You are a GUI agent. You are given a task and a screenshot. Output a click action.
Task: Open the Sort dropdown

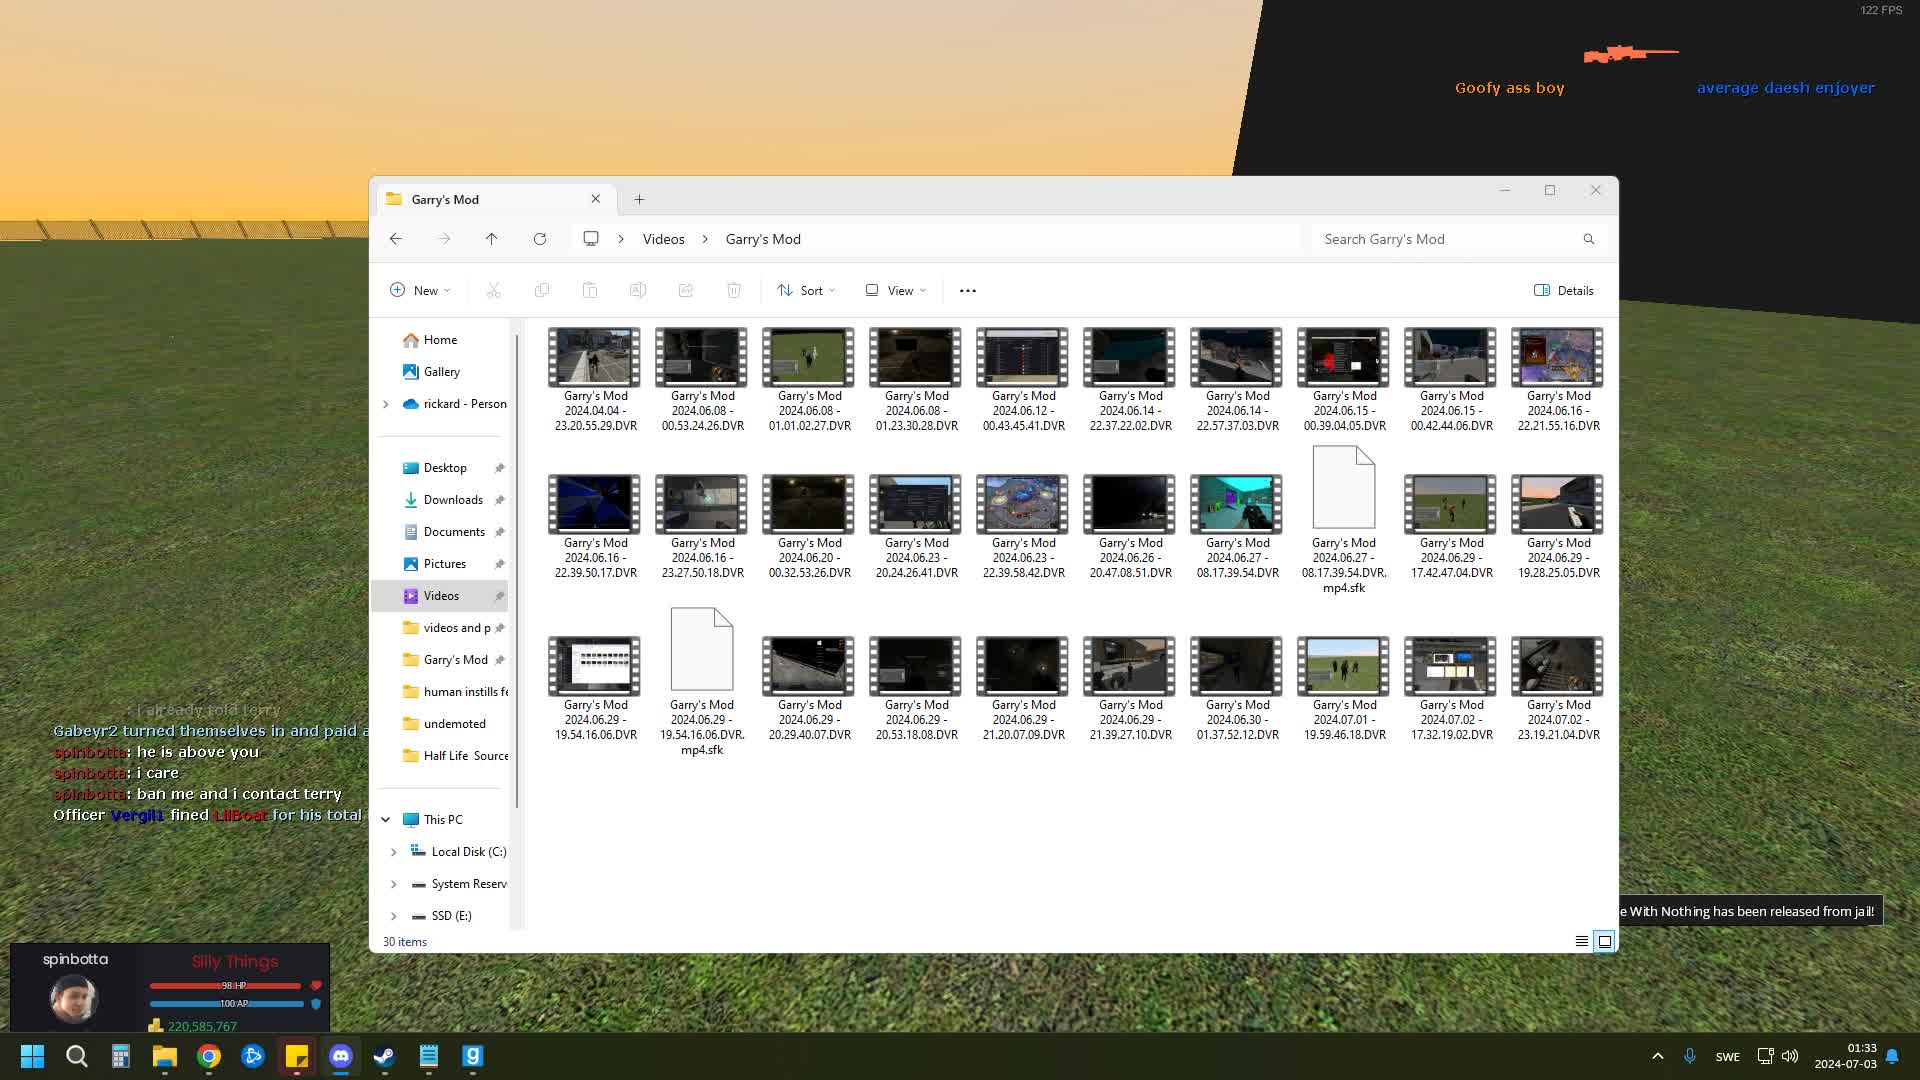806,290
